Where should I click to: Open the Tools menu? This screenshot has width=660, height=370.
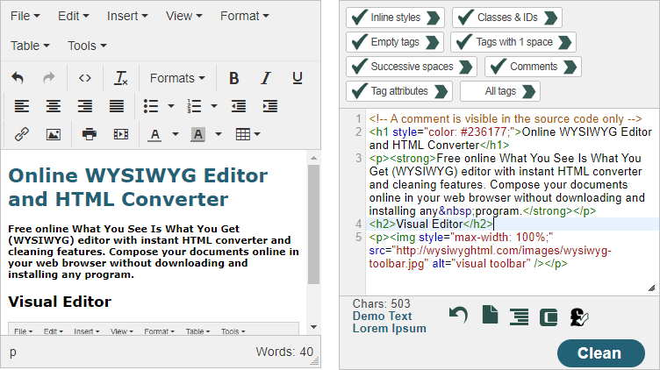click(87, 45)
